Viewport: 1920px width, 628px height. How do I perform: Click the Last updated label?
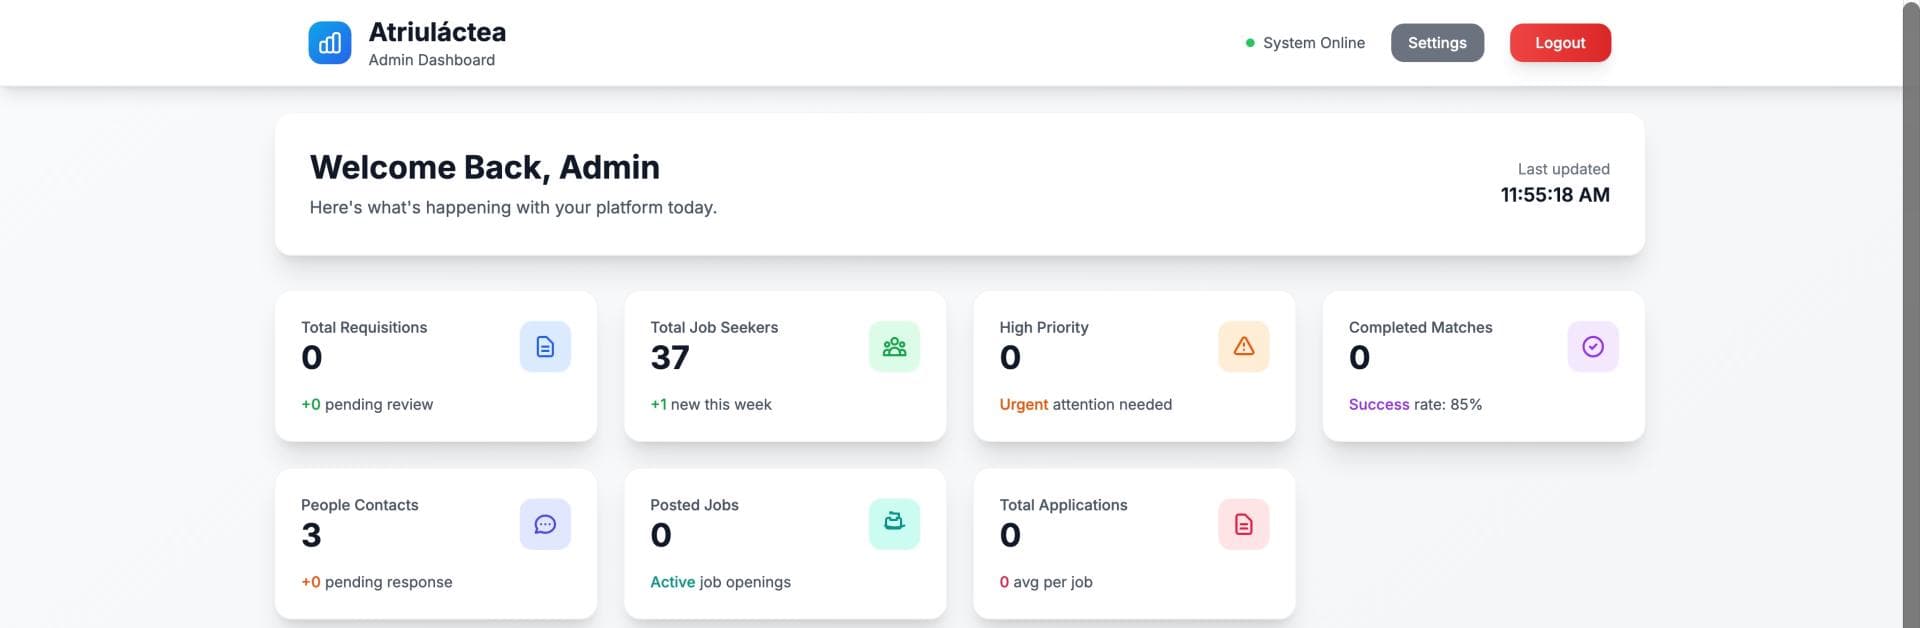point(1564,169)
